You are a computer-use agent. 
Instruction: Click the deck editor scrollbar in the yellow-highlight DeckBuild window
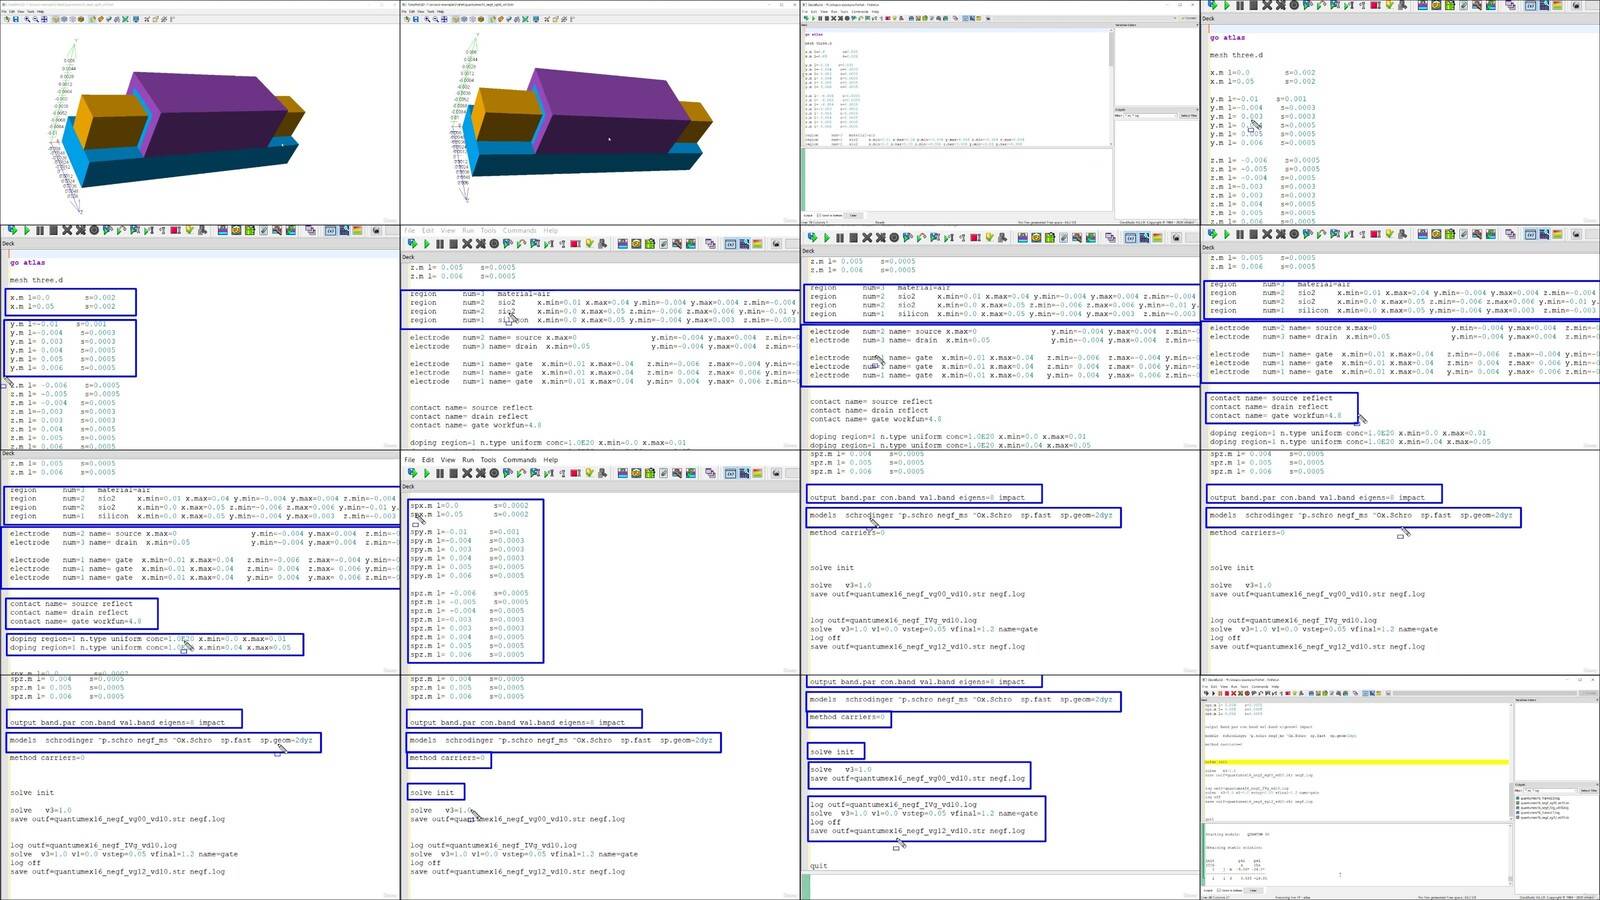[x=1511, y=762]
